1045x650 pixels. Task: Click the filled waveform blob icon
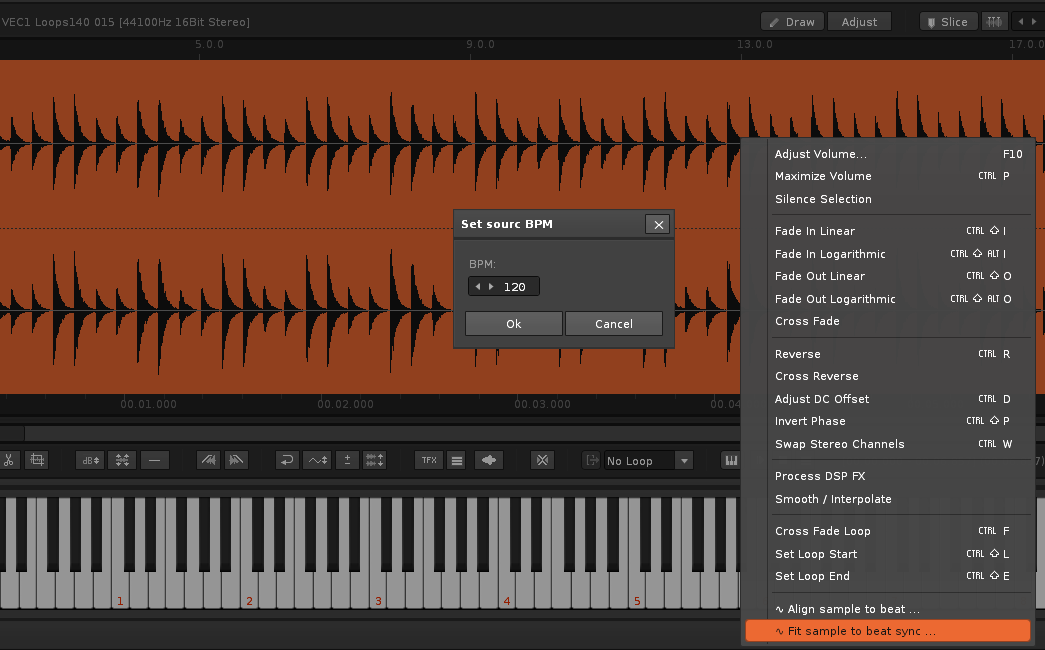tap(489, 460)
